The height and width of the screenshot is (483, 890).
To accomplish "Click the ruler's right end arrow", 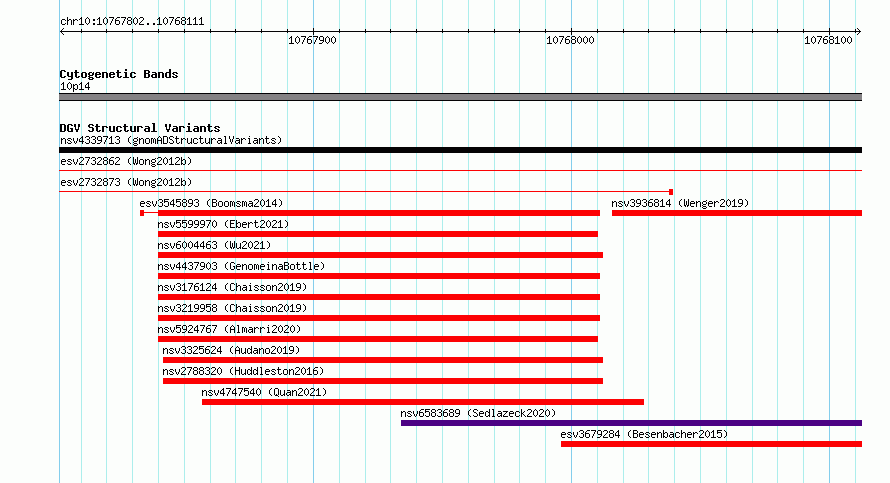I will [858, 32].
